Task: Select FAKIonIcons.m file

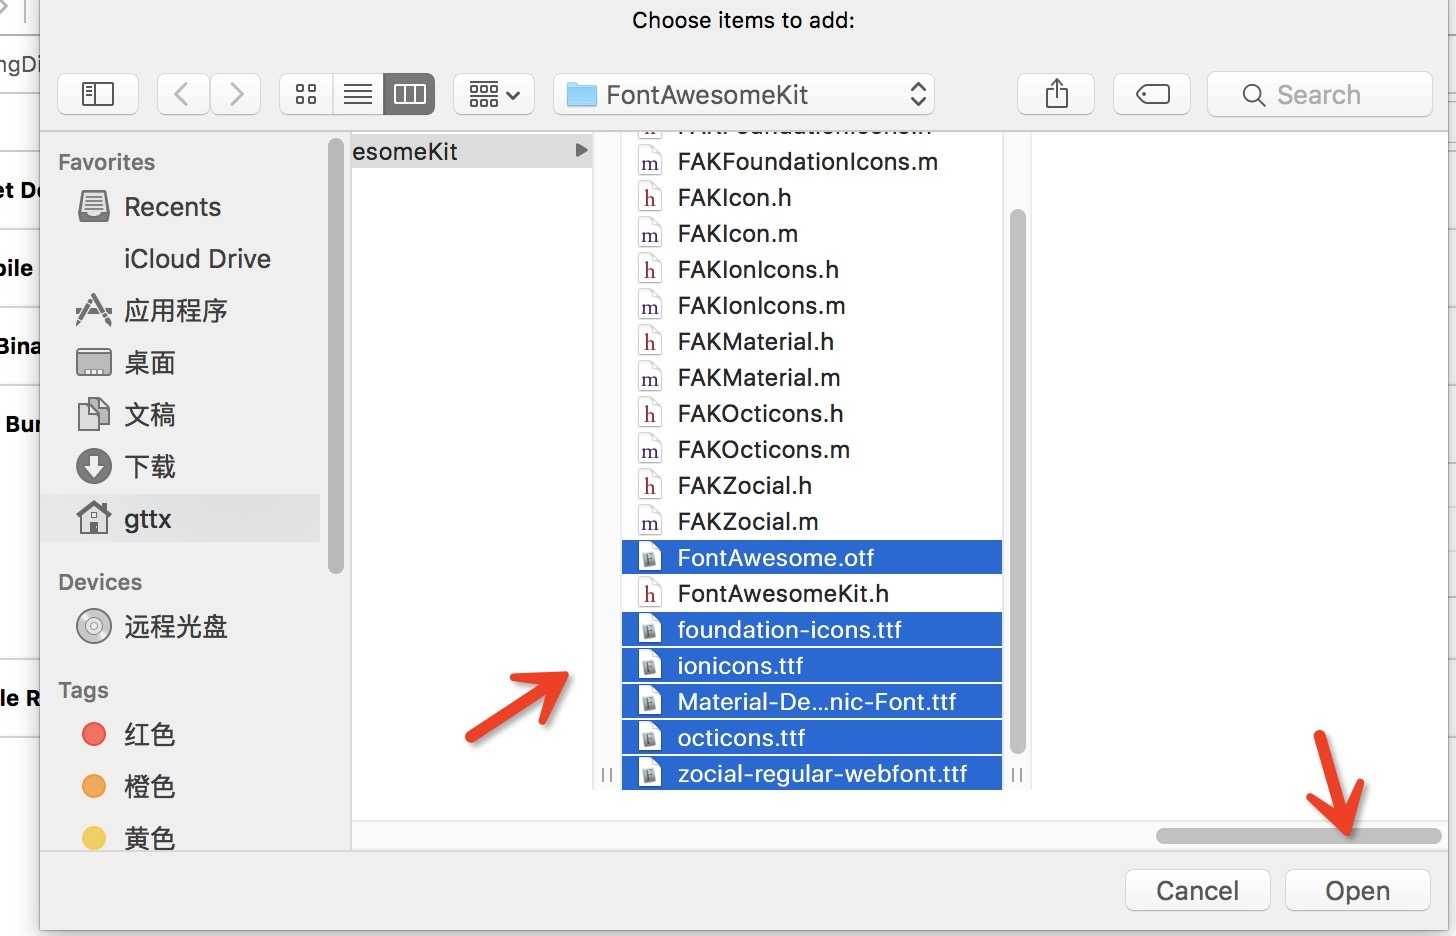Action: click(x=811, y=306)
